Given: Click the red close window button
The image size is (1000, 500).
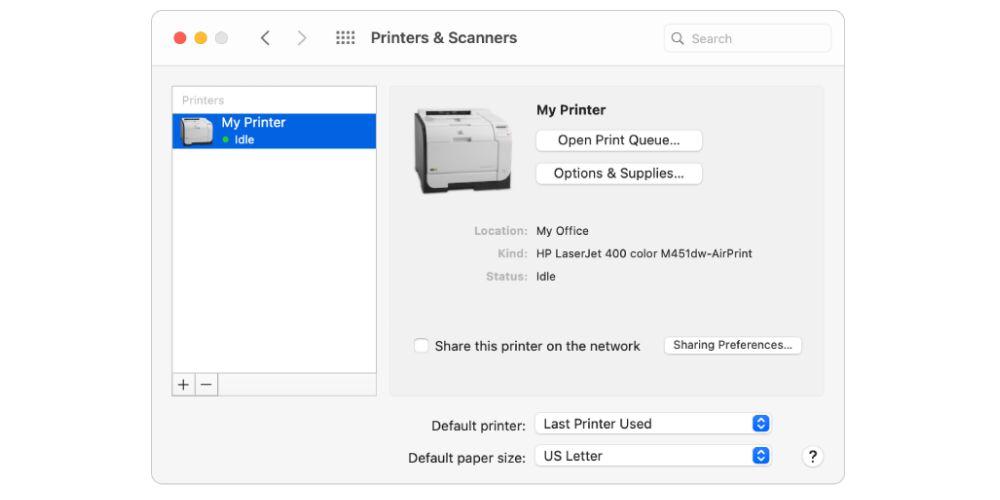Looking at the screenshot, I should [x=180, y=38].
